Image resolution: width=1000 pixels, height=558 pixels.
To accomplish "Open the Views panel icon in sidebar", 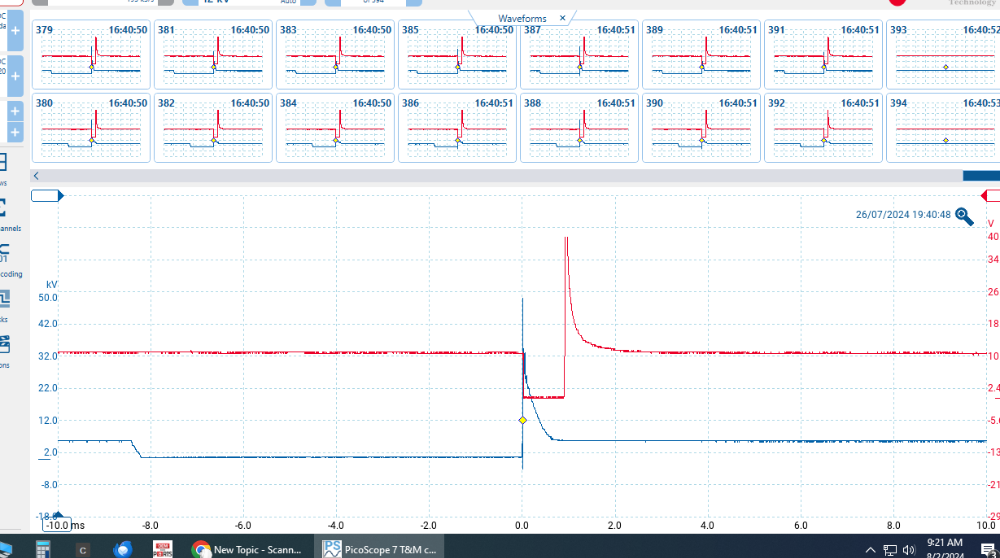I will pyautogui.click(x=3, y=163).
